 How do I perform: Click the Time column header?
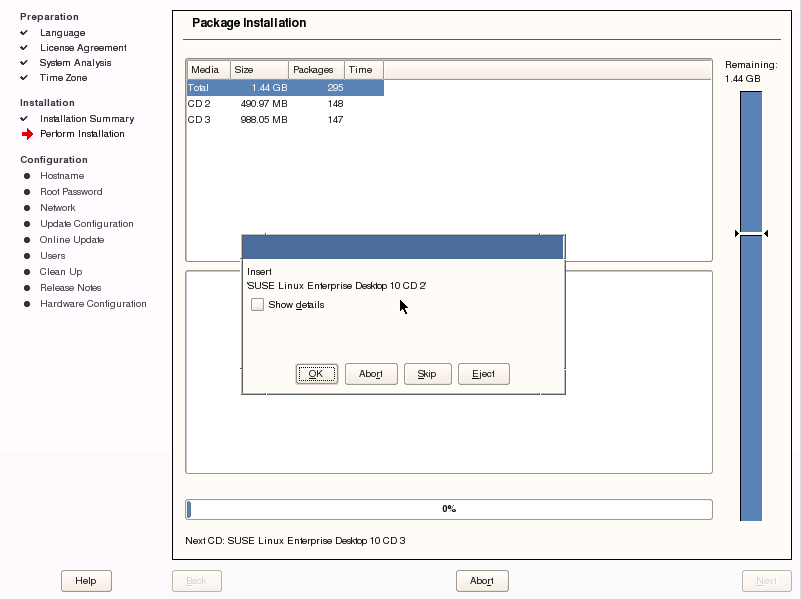coord(364,70)
